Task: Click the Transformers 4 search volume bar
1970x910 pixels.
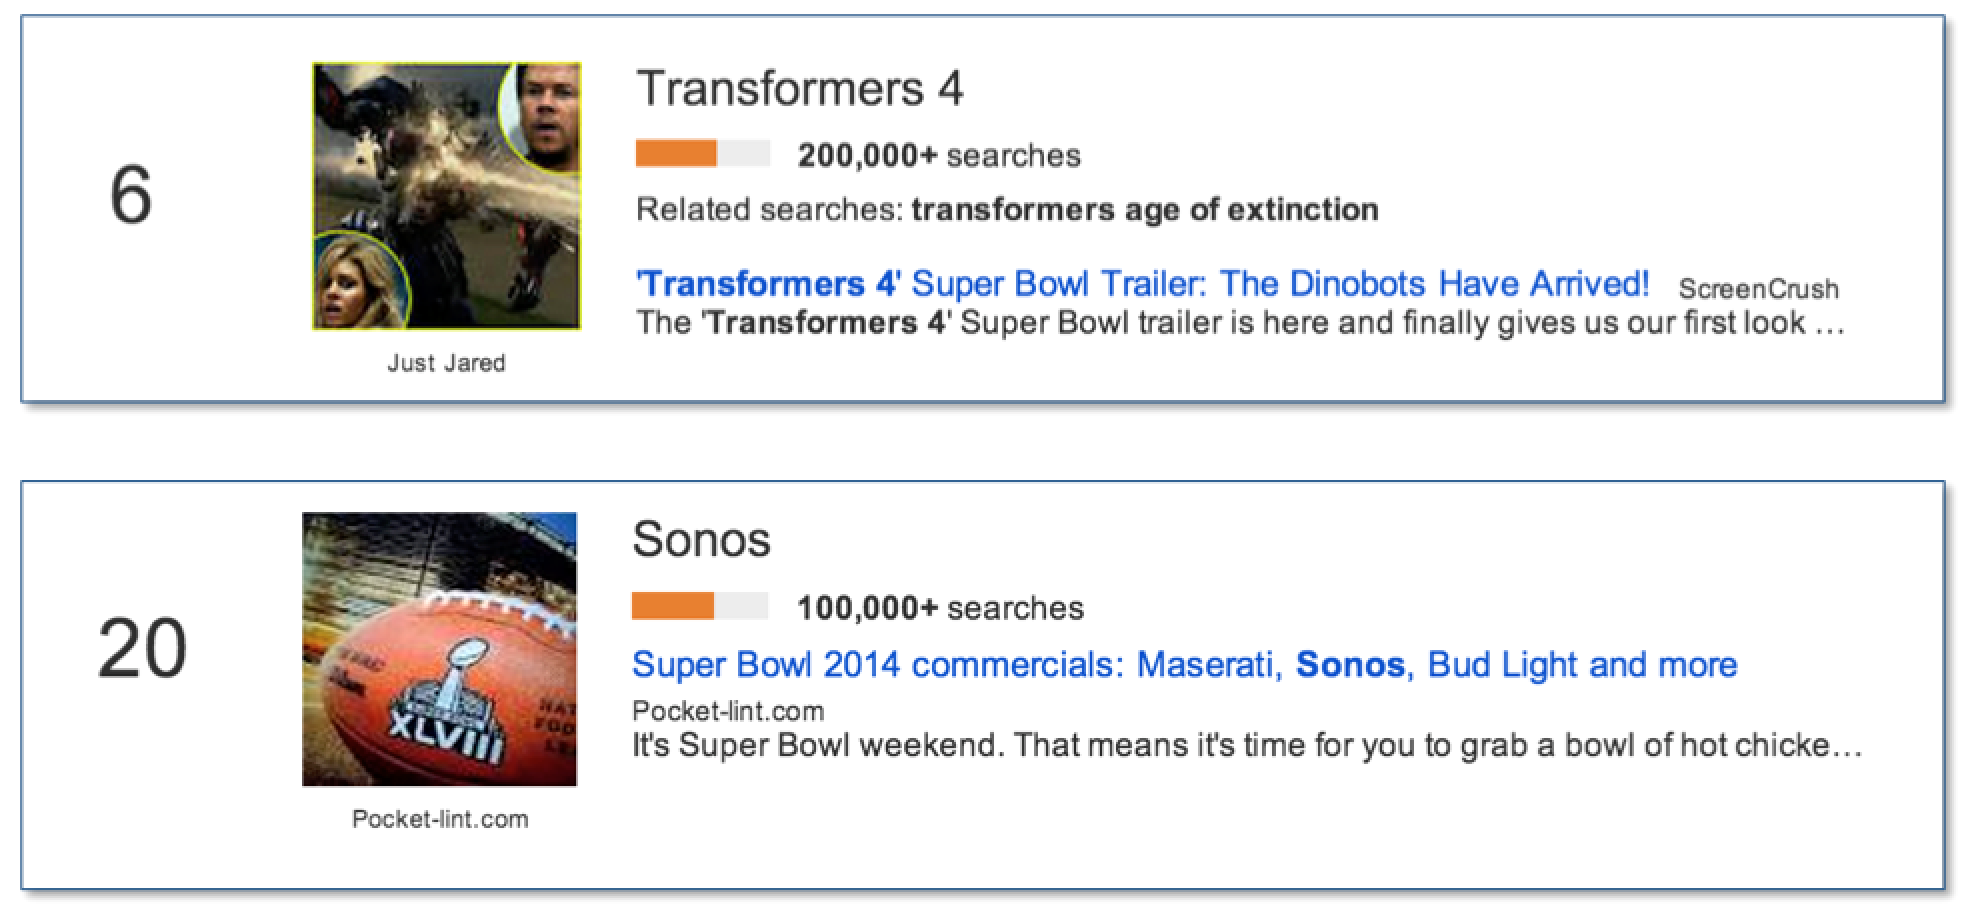Action: point(702,154)
